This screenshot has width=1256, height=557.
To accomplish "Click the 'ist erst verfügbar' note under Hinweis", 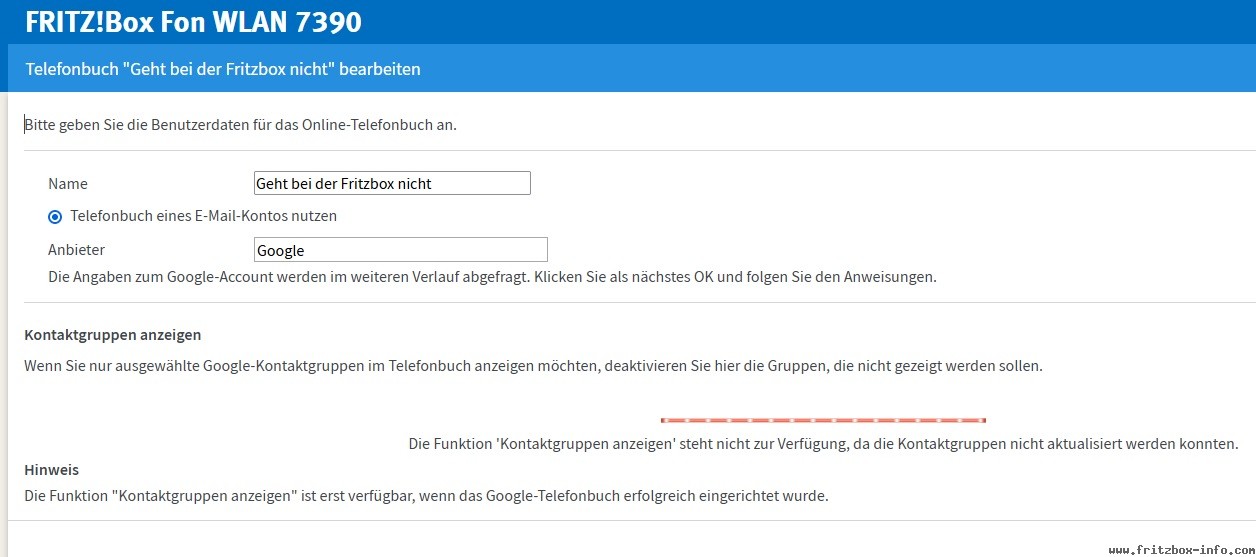I will click(426, 495).
